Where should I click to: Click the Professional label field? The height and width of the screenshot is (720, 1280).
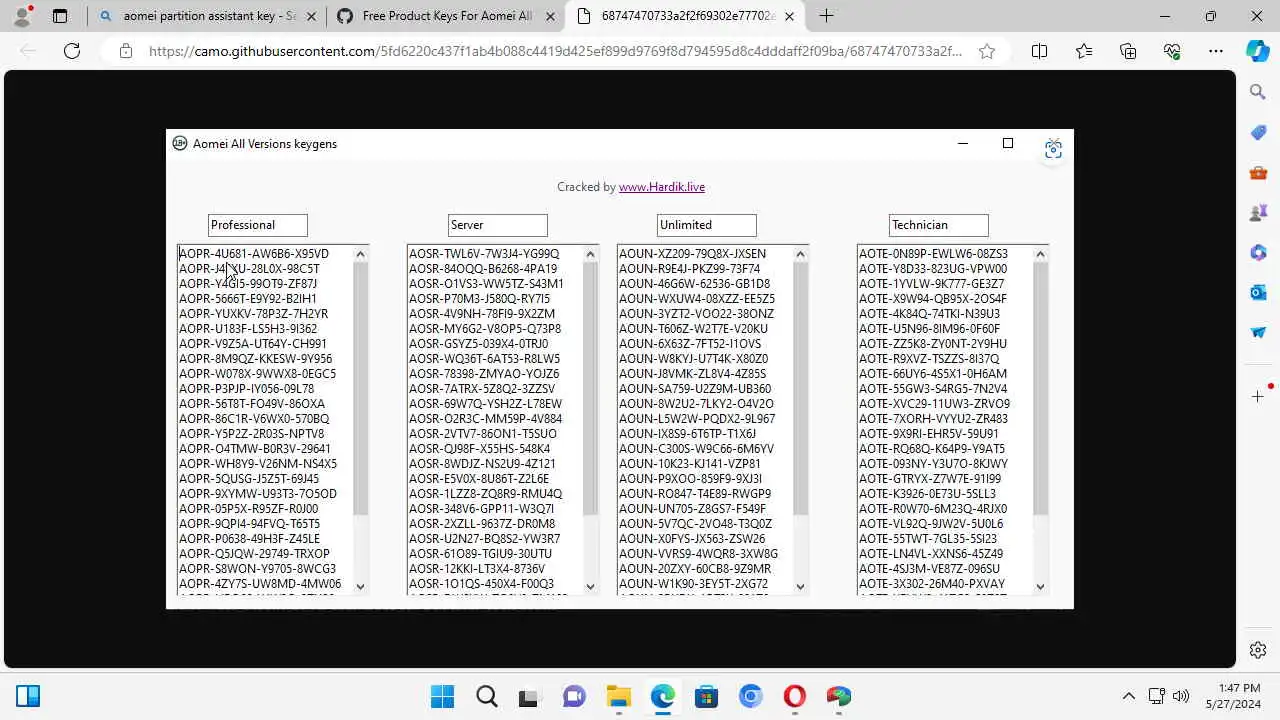[258, 225]
